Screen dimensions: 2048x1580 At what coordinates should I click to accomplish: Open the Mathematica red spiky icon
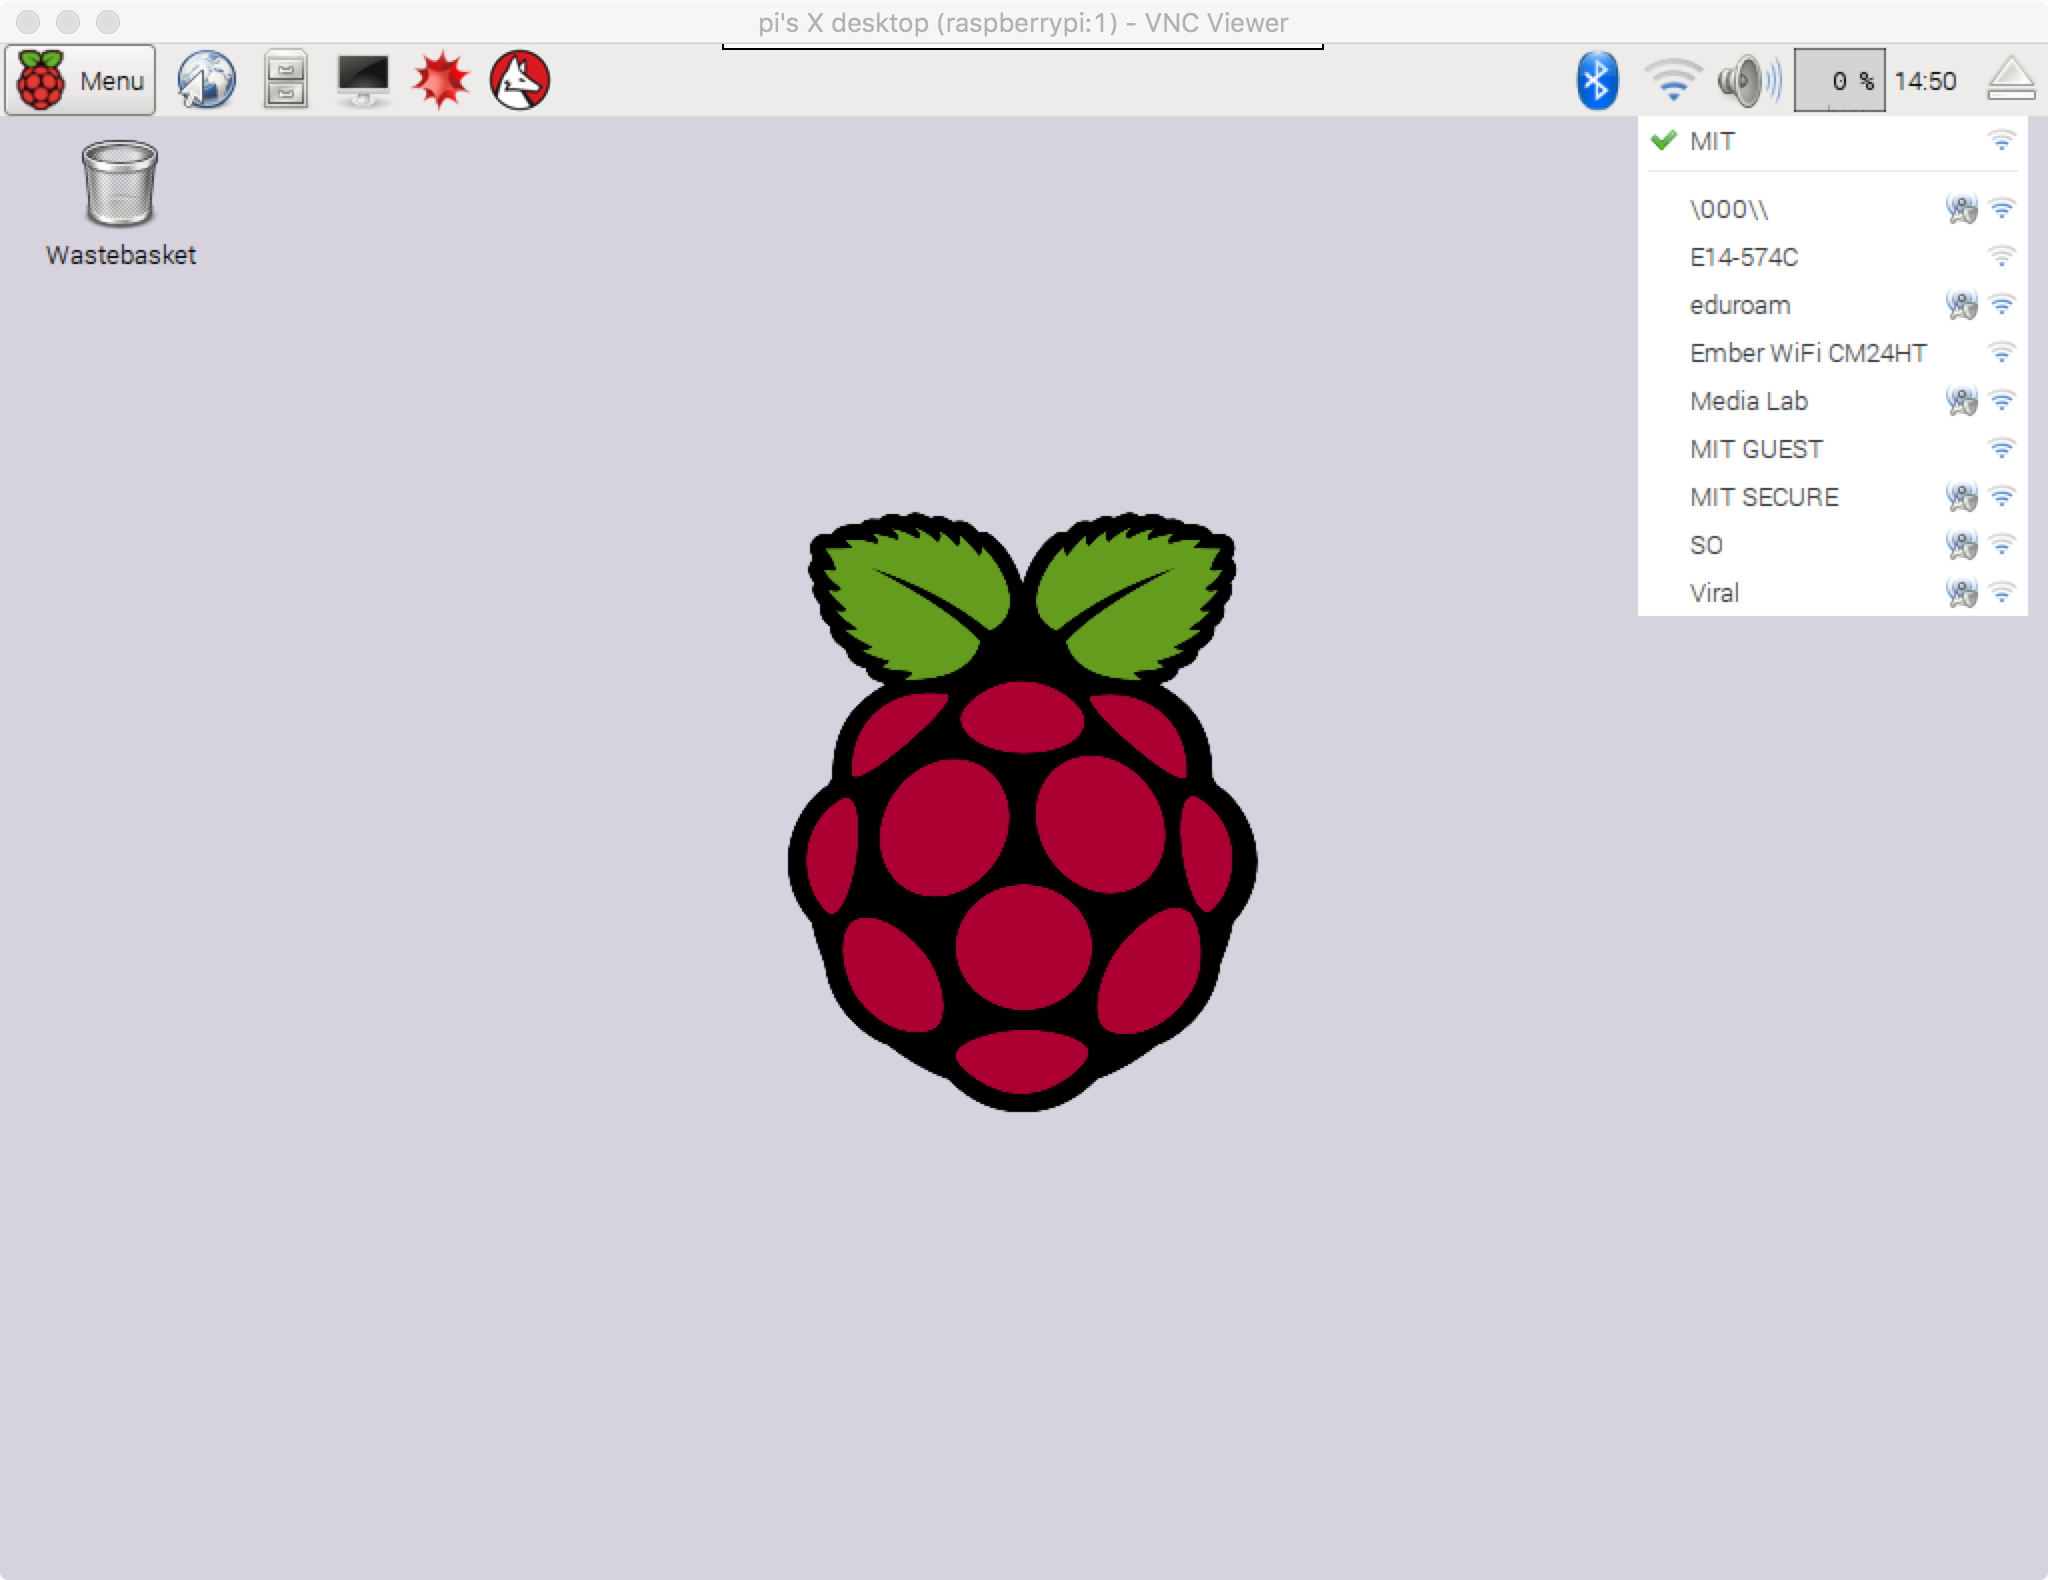pos(441,80)
